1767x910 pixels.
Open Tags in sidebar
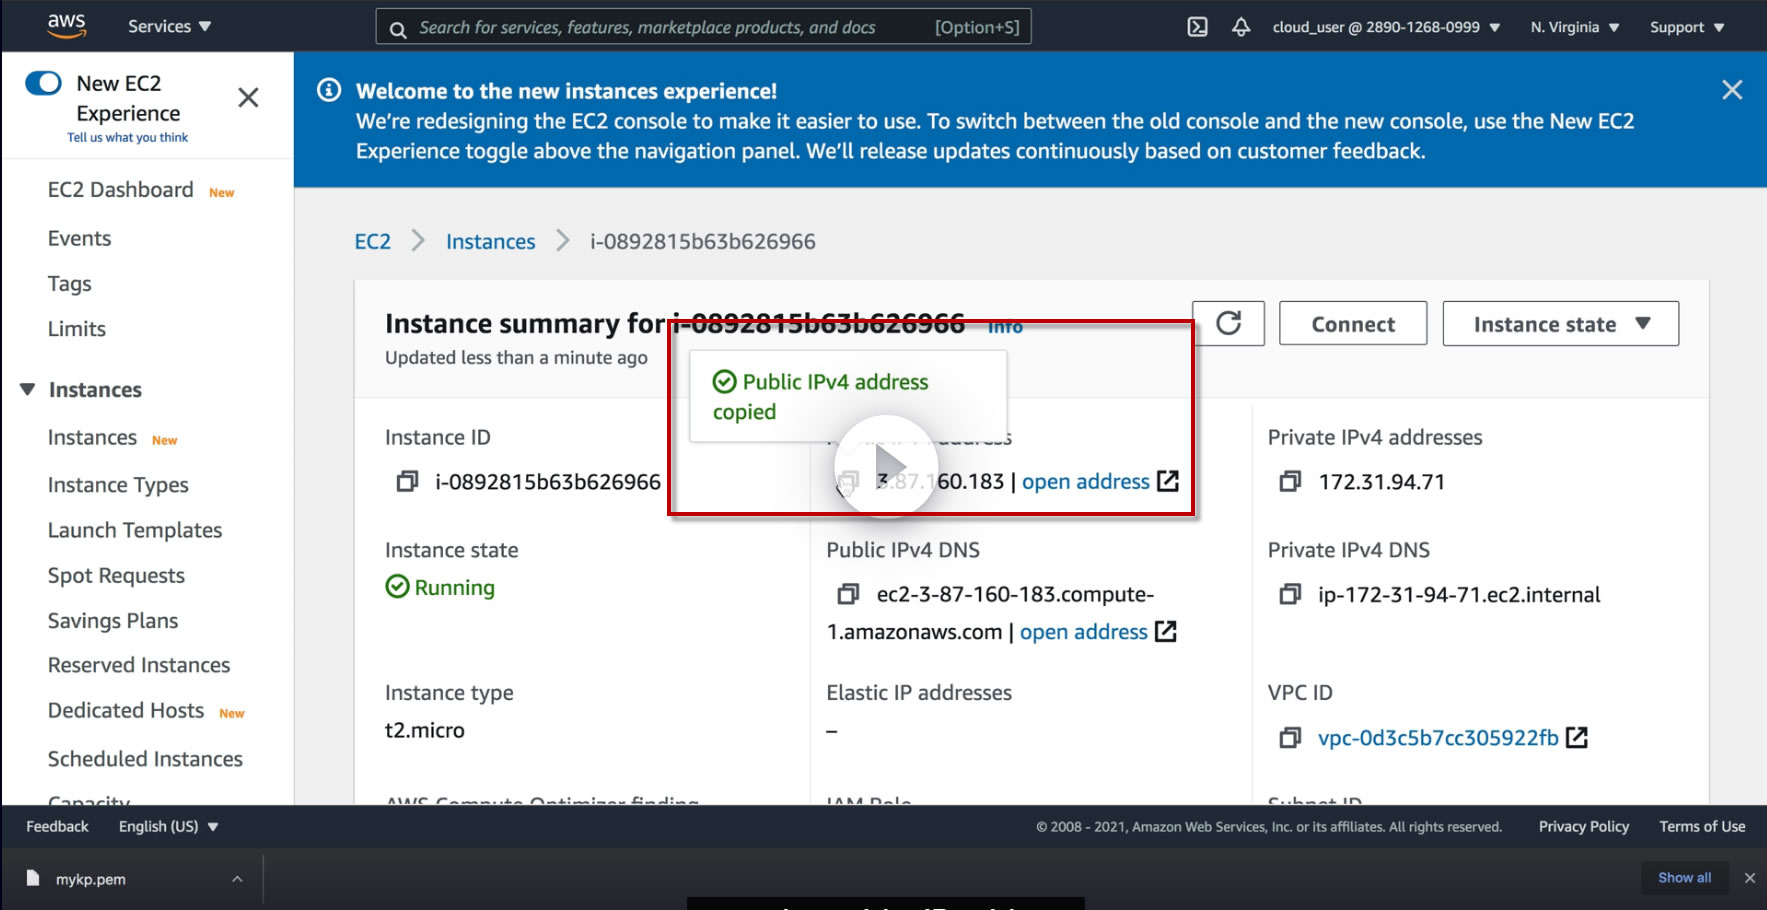pyautogui.click(x=69, y=284)
